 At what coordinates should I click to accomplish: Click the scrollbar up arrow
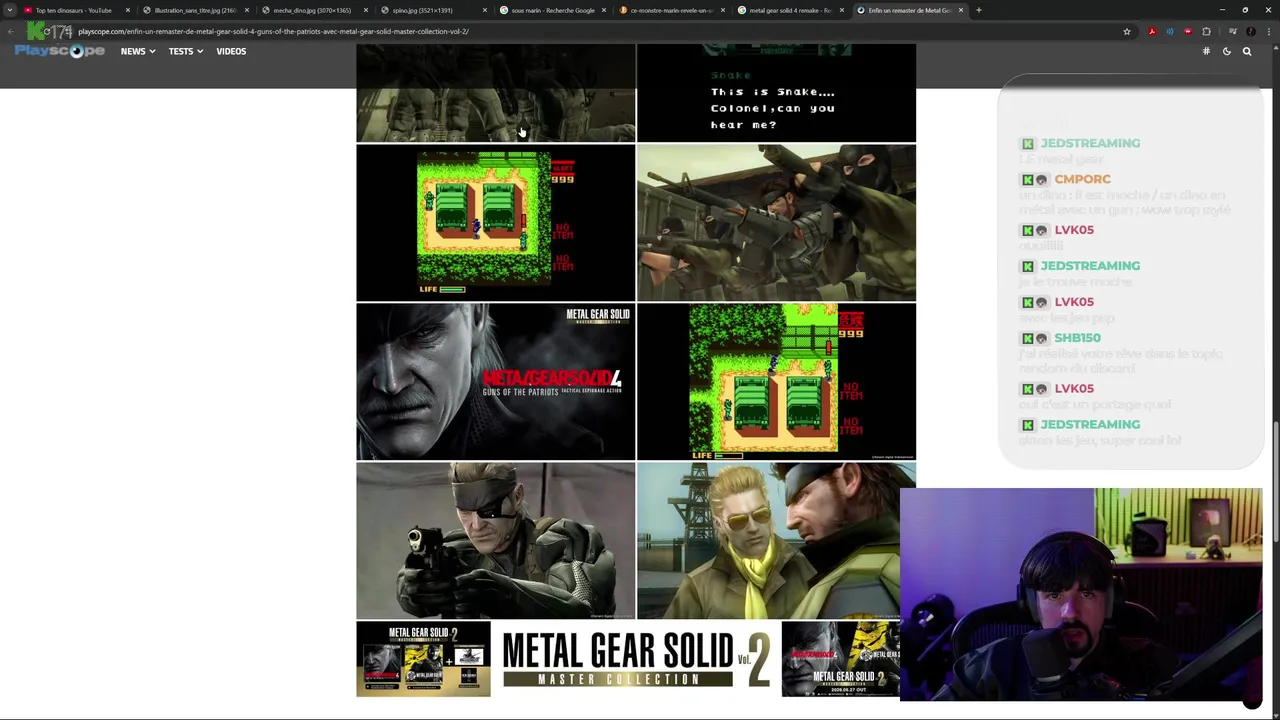(x=1275, y=48)
